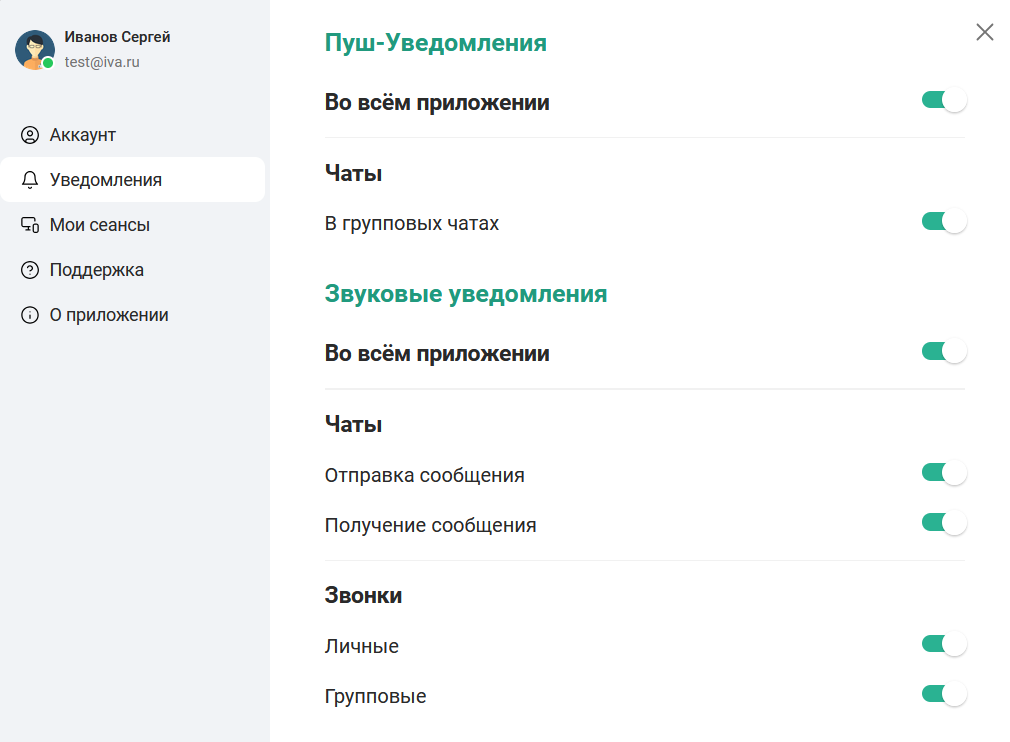The width and height of the screenshot is (1010, 742).
Task: Open the Аккаунт section
Action: [85, 134]
